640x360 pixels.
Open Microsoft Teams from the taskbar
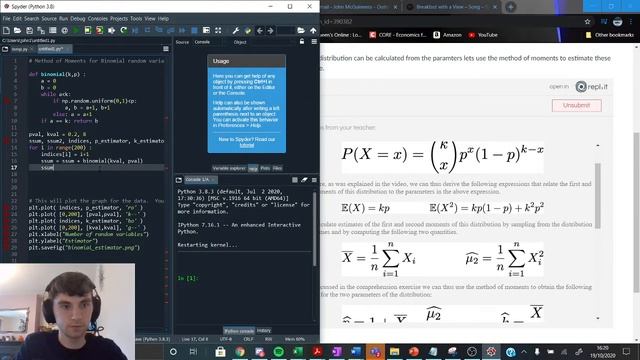coord(375,351)
